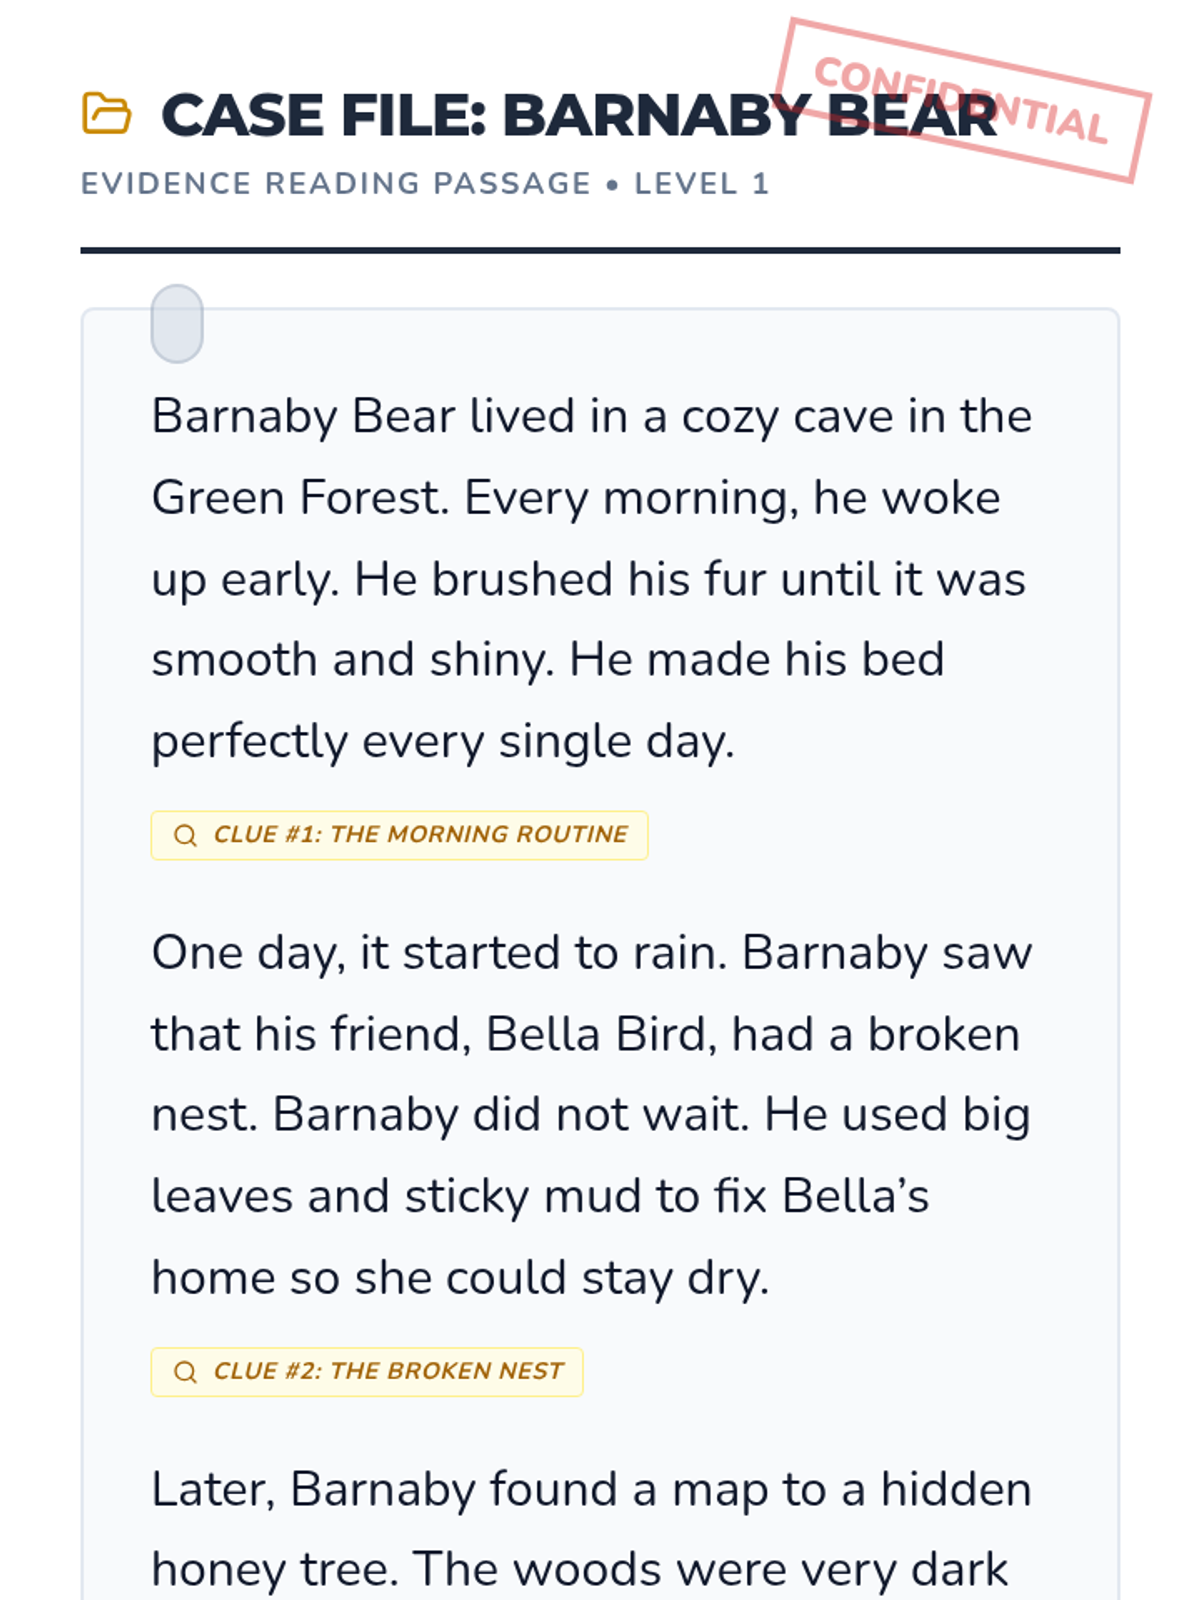1200x1600 pixels.
Task: Click the Case File: Barnaby Bear heading
Action: click(580, 115)
